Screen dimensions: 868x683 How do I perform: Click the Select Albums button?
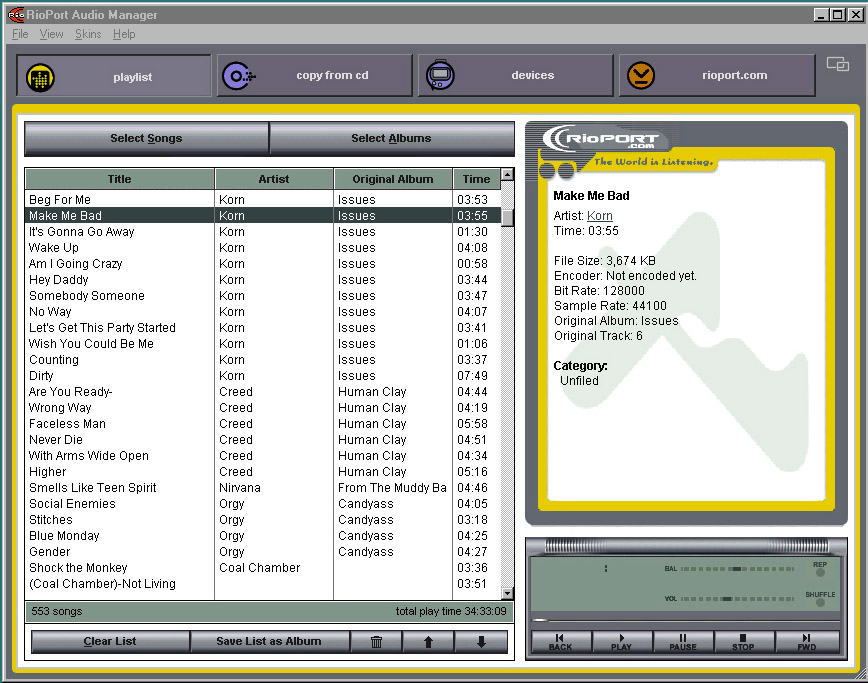(x=391, y=138)
